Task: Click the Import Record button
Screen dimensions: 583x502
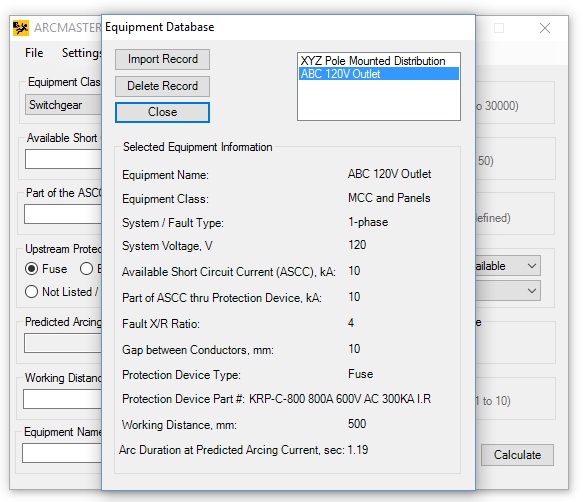Action: point(162,59)
